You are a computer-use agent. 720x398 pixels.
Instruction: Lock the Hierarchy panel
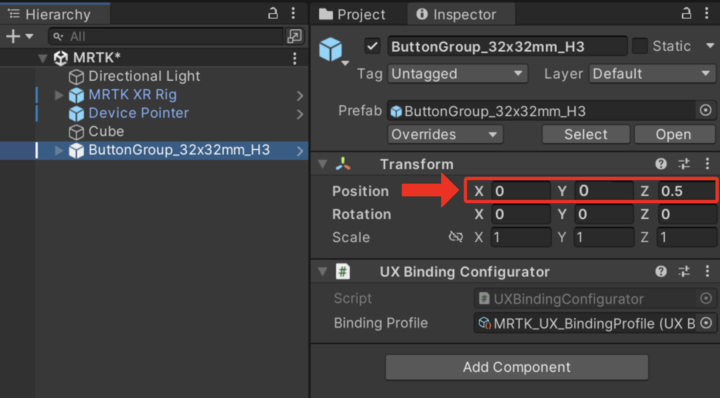point(273,13)
